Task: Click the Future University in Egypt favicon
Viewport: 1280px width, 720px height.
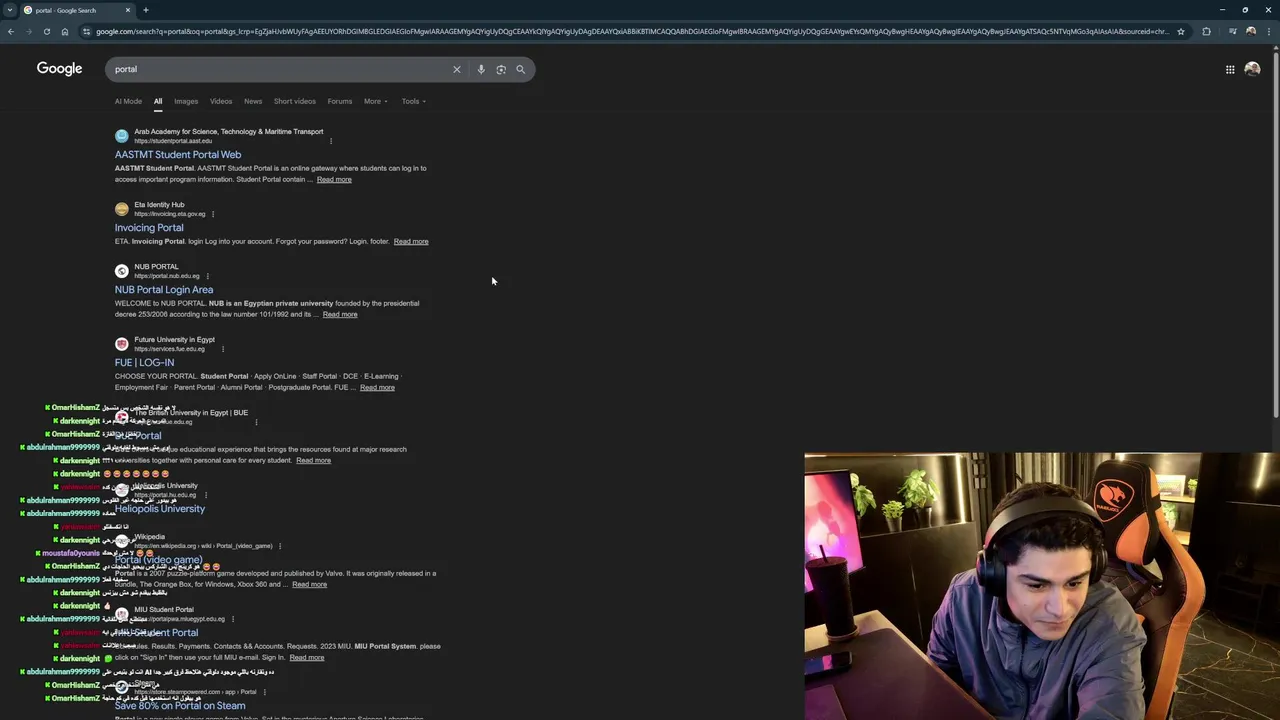Action: coord(122,344)
